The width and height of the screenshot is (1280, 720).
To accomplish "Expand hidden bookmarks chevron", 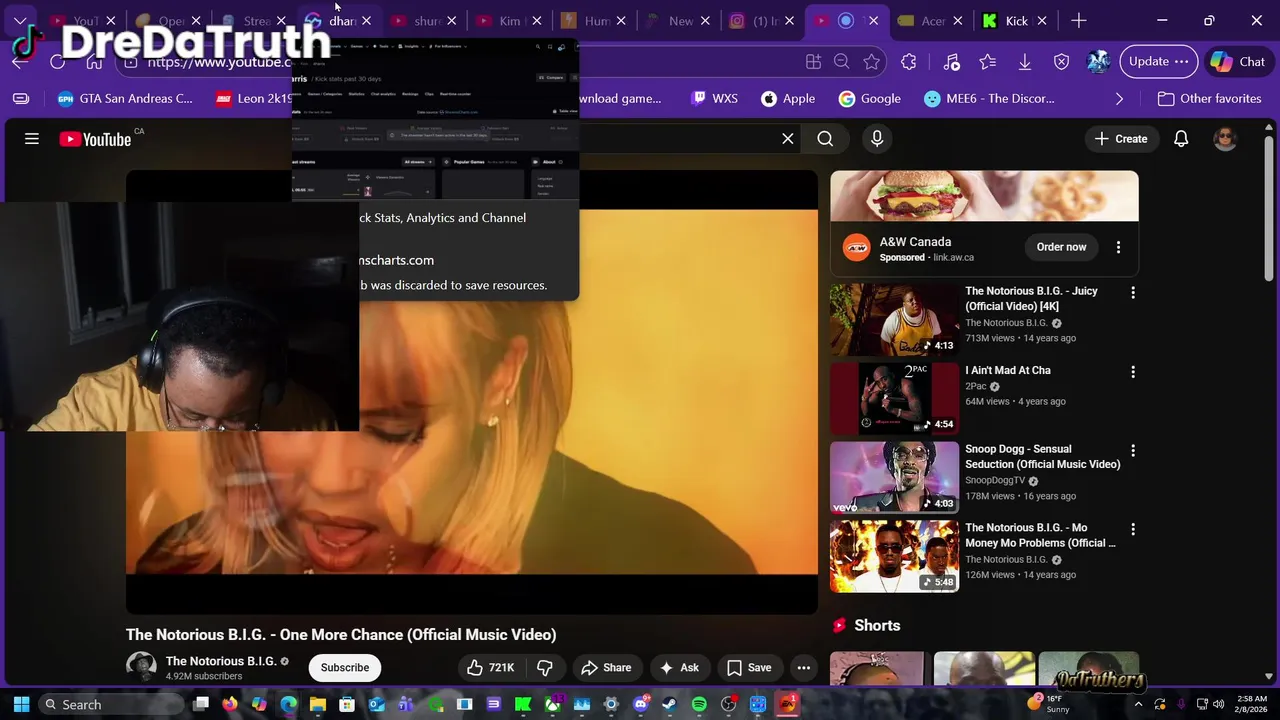I will (1119, 98).
